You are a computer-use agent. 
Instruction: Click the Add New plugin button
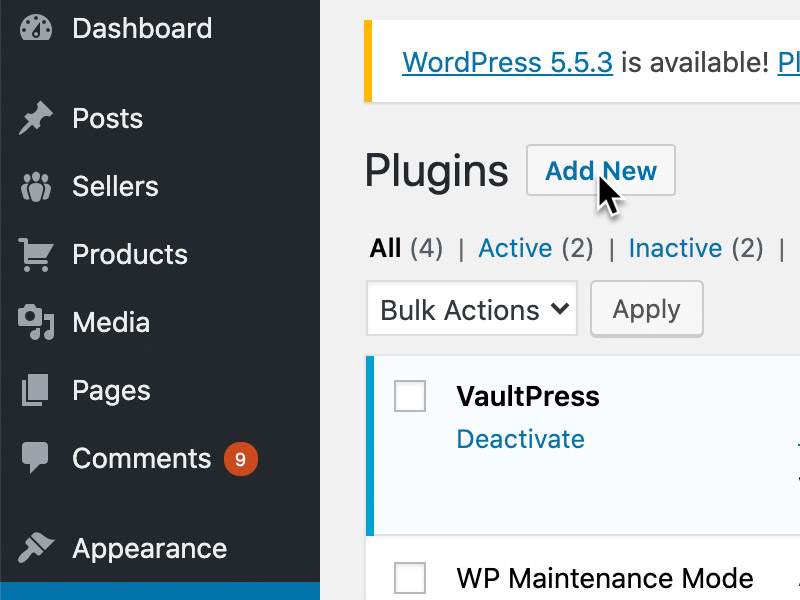[x=601, y=170]
